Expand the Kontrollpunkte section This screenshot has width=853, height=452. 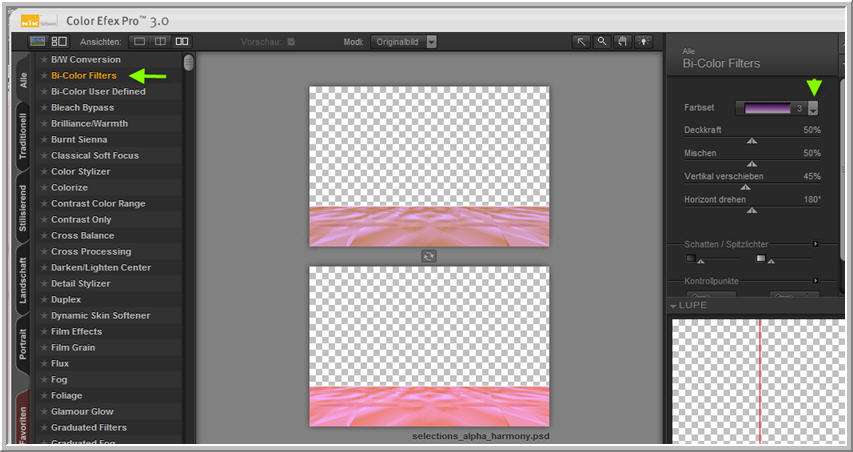pos(815,281)
